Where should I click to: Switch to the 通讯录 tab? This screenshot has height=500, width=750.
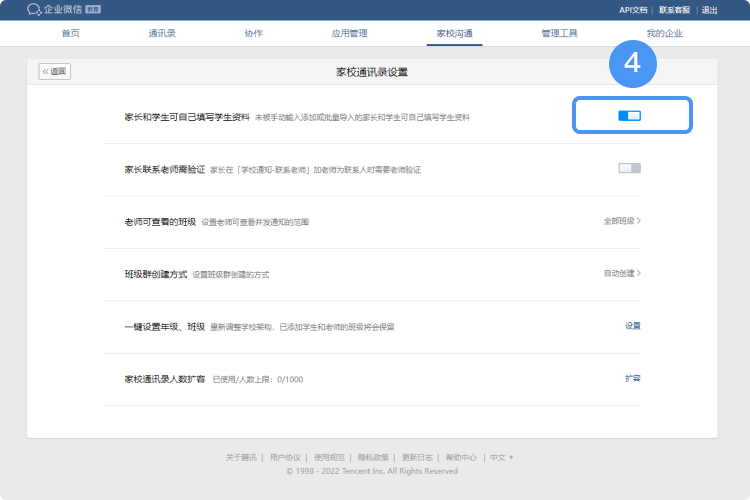162,33
